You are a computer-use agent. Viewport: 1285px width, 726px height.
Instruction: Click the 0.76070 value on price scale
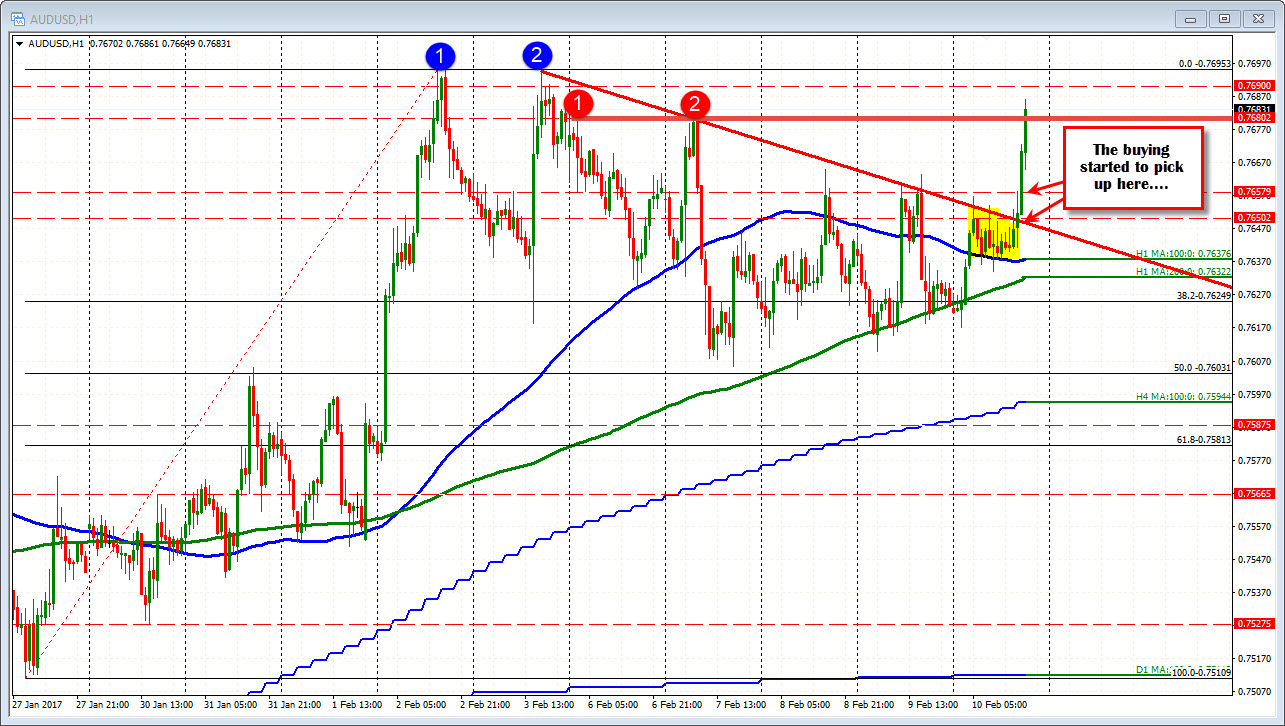[1254, 361]
